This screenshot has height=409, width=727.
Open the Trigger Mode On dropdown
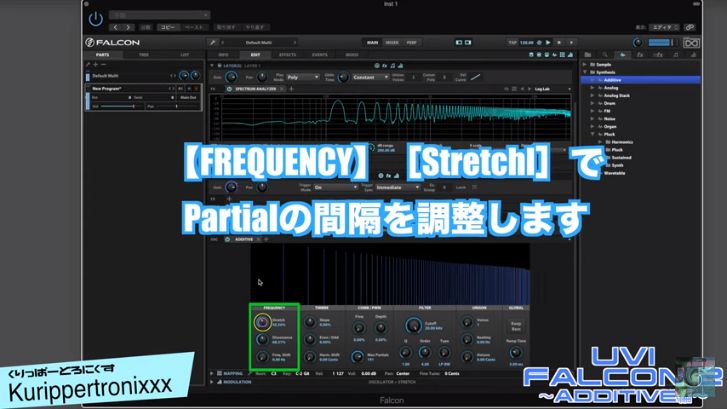(x=336, y=187)
